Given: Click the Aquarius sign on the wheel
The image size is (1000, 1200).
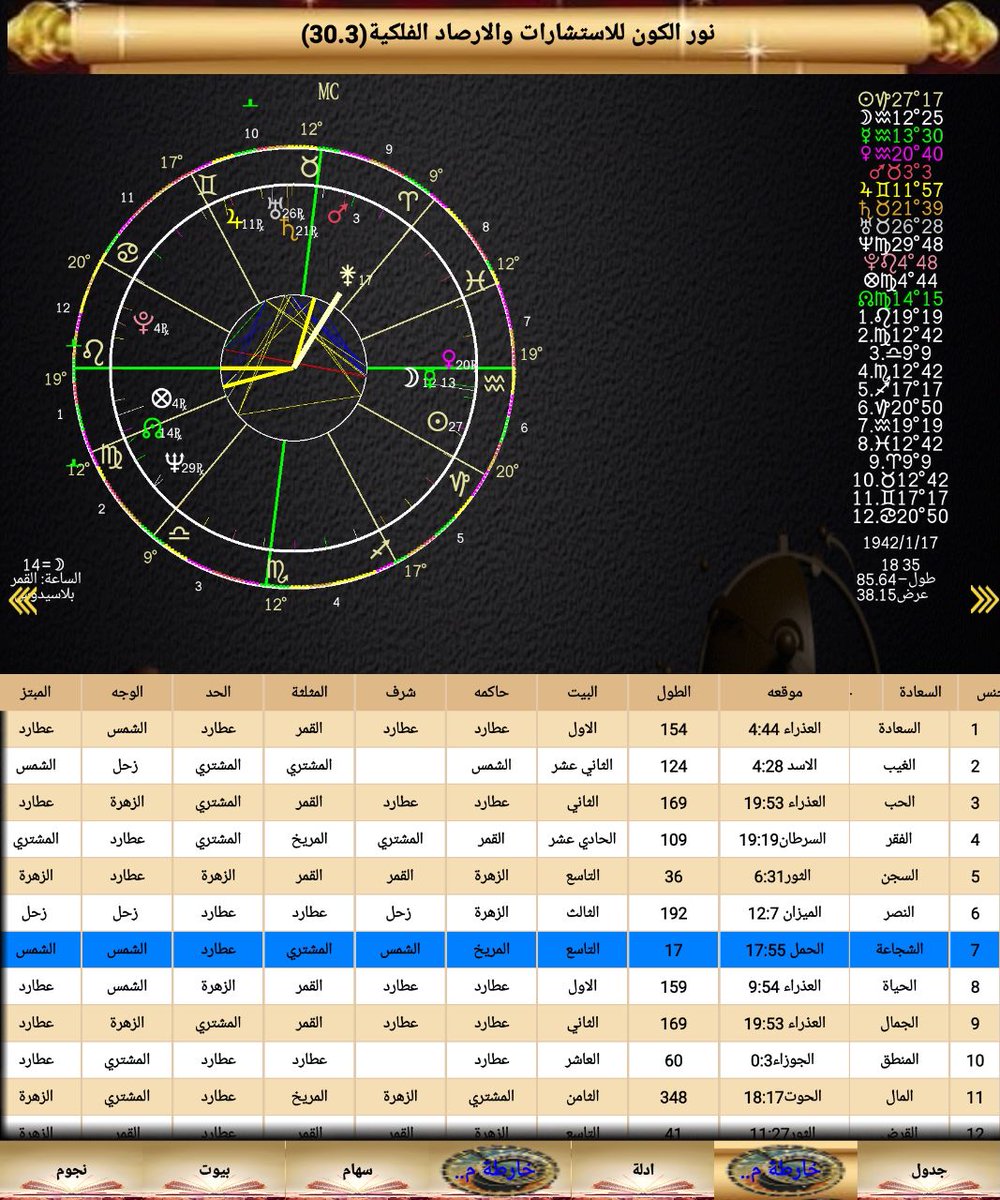Looking at the screenshot, I should point(494,383).
